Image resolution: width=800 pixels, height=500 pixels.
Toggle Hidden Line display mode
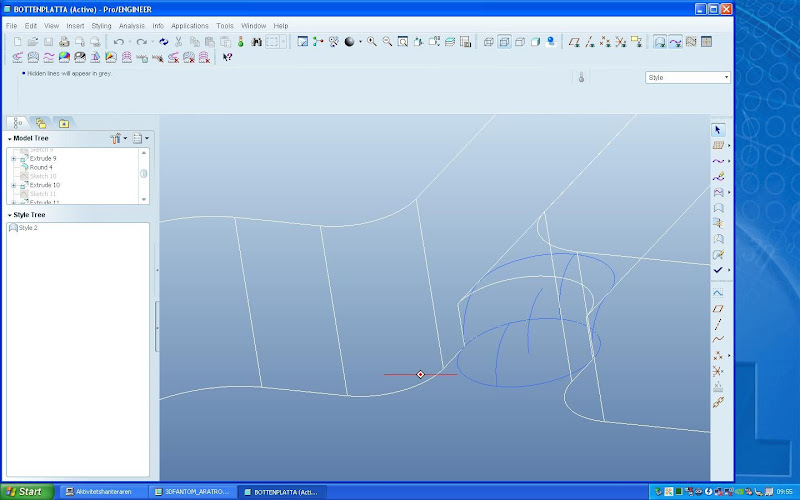pos(504,42)
